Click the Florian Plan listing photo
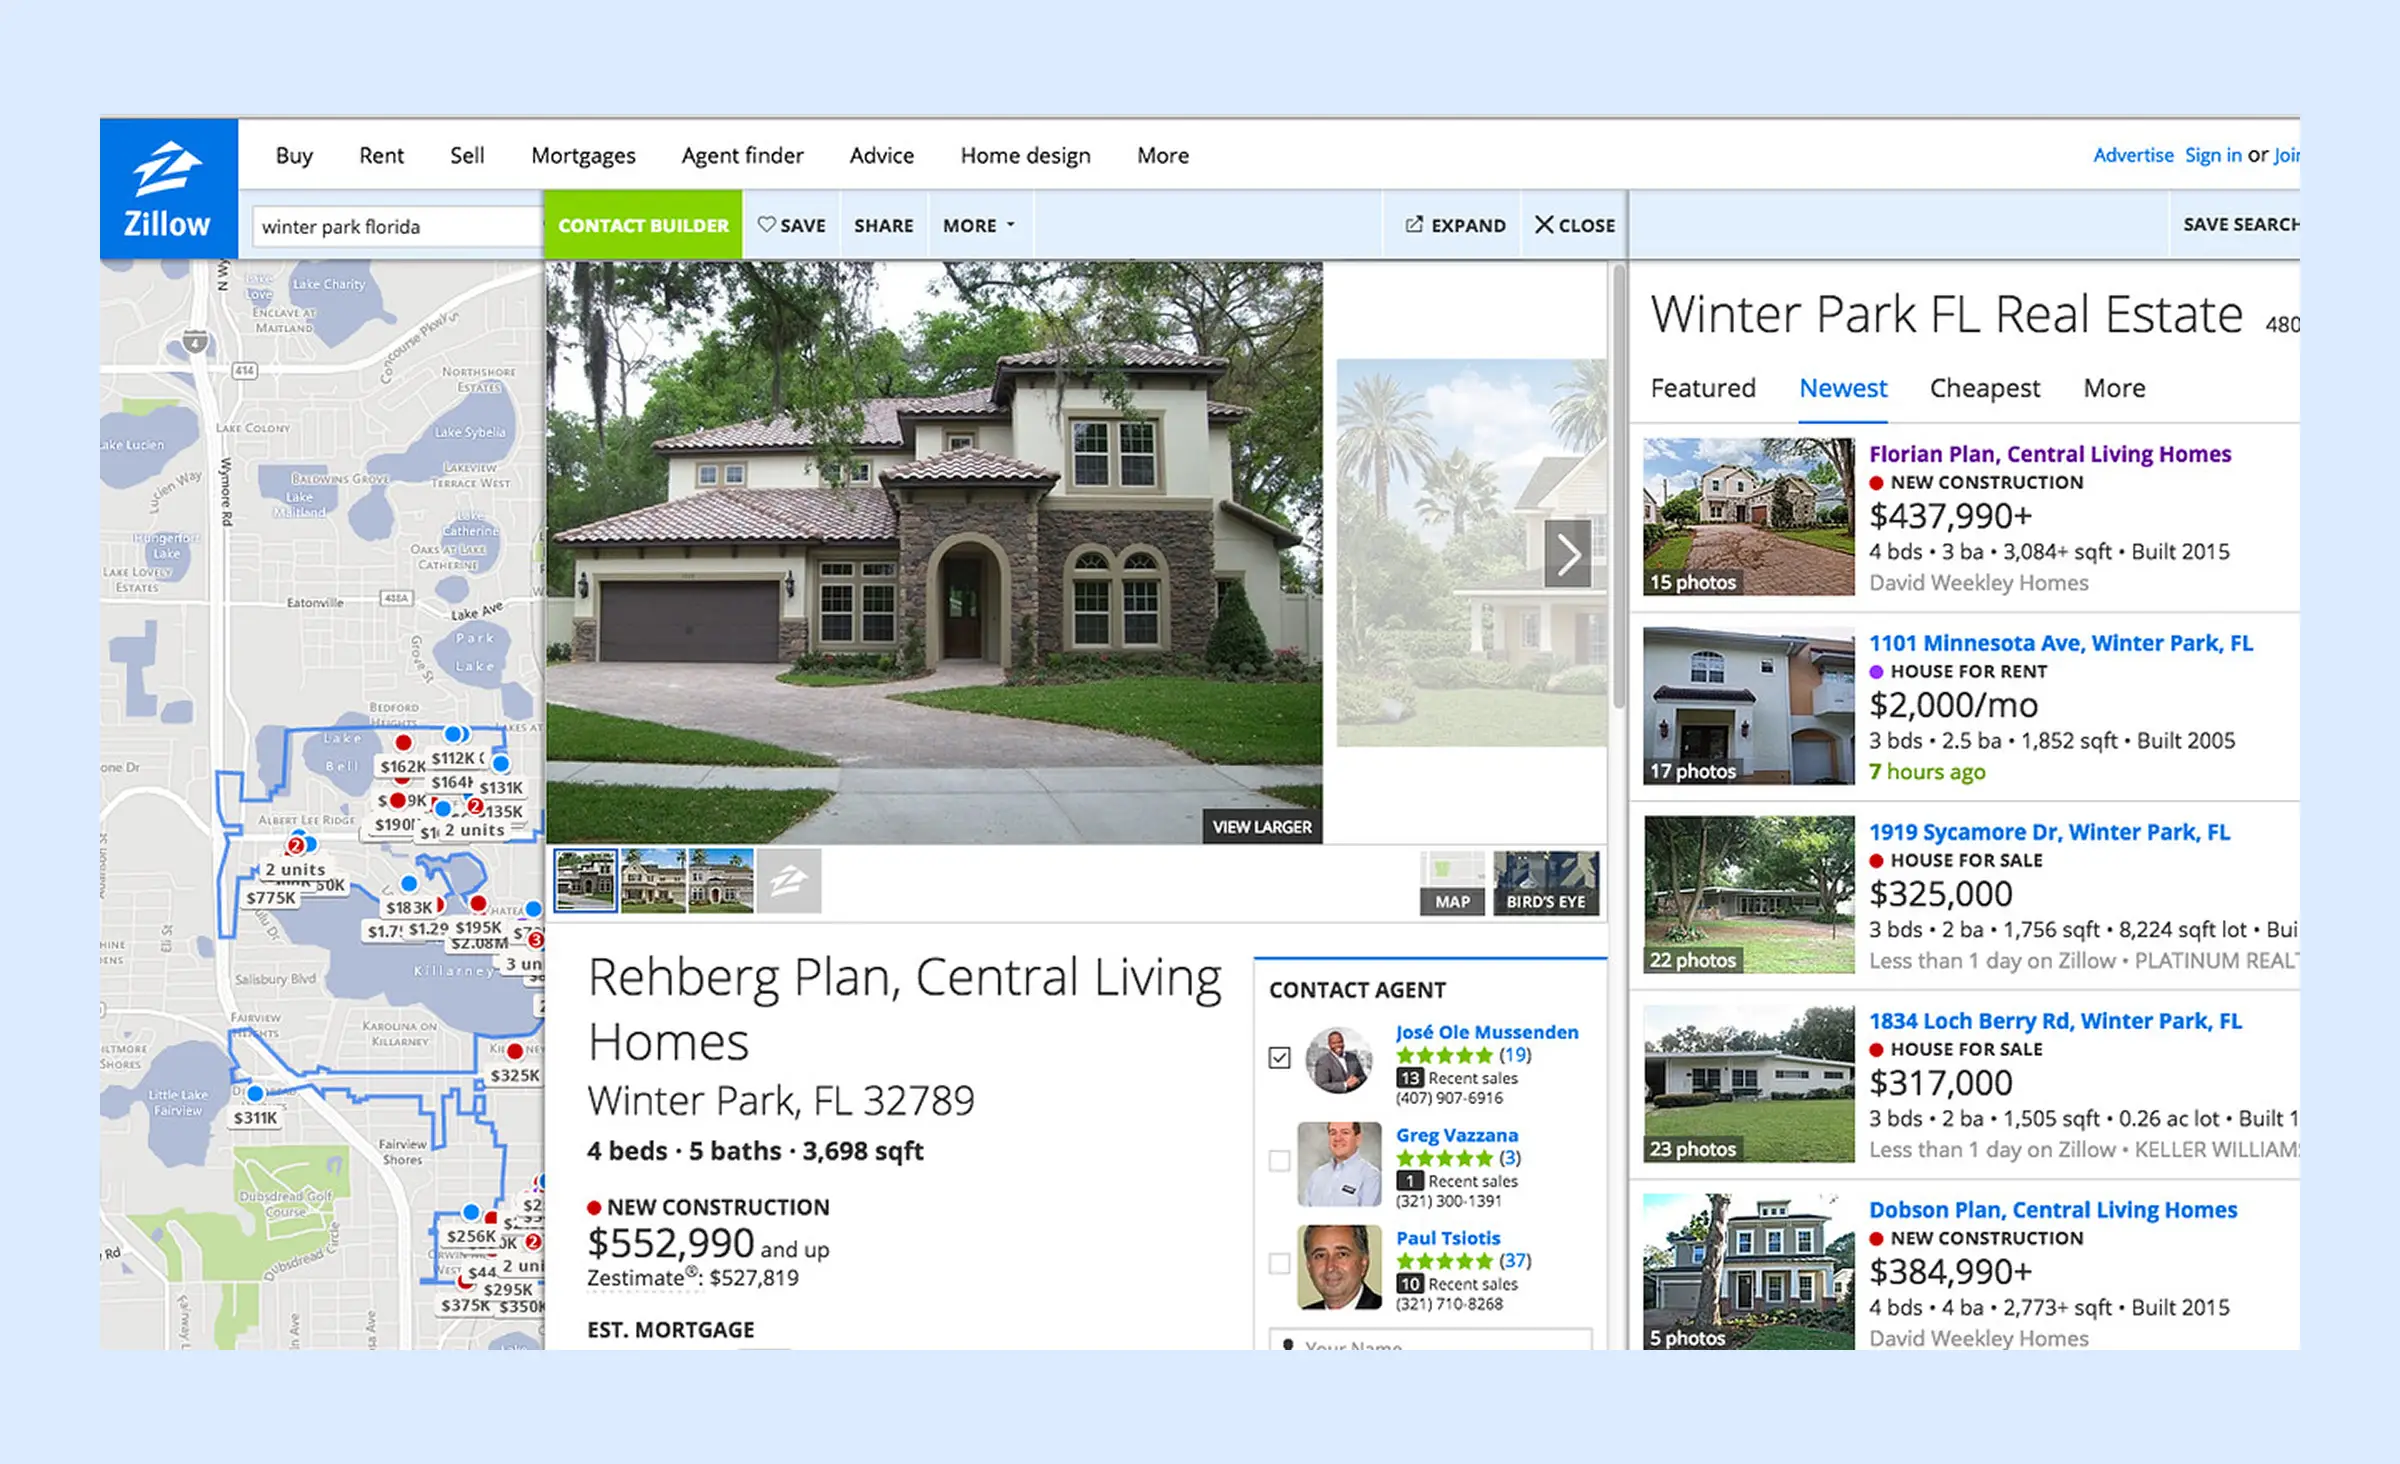Viewport: 2400px width, 1464px height. [x=1748, y=517]
